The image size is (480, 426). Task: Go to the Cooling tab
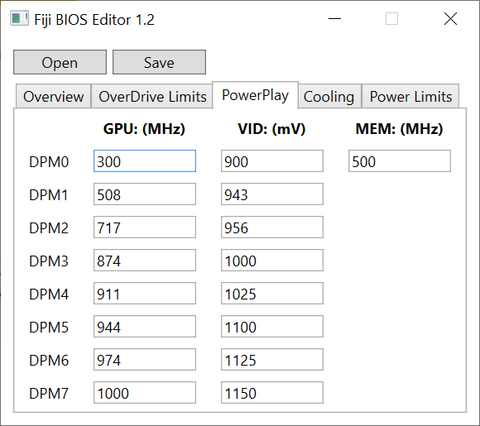pos(329,97)
